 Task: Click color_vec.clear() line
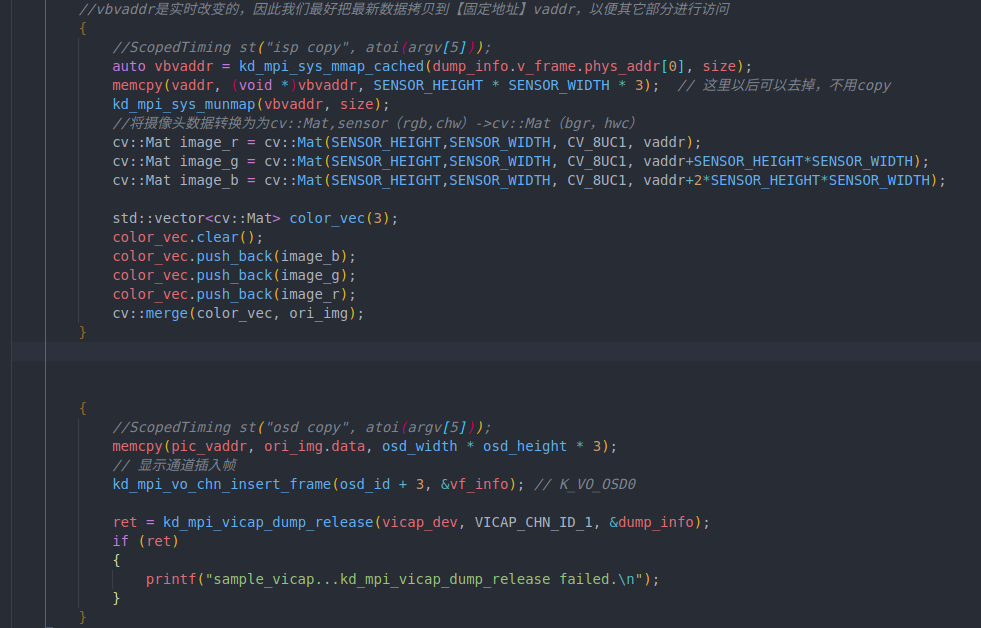188,238
